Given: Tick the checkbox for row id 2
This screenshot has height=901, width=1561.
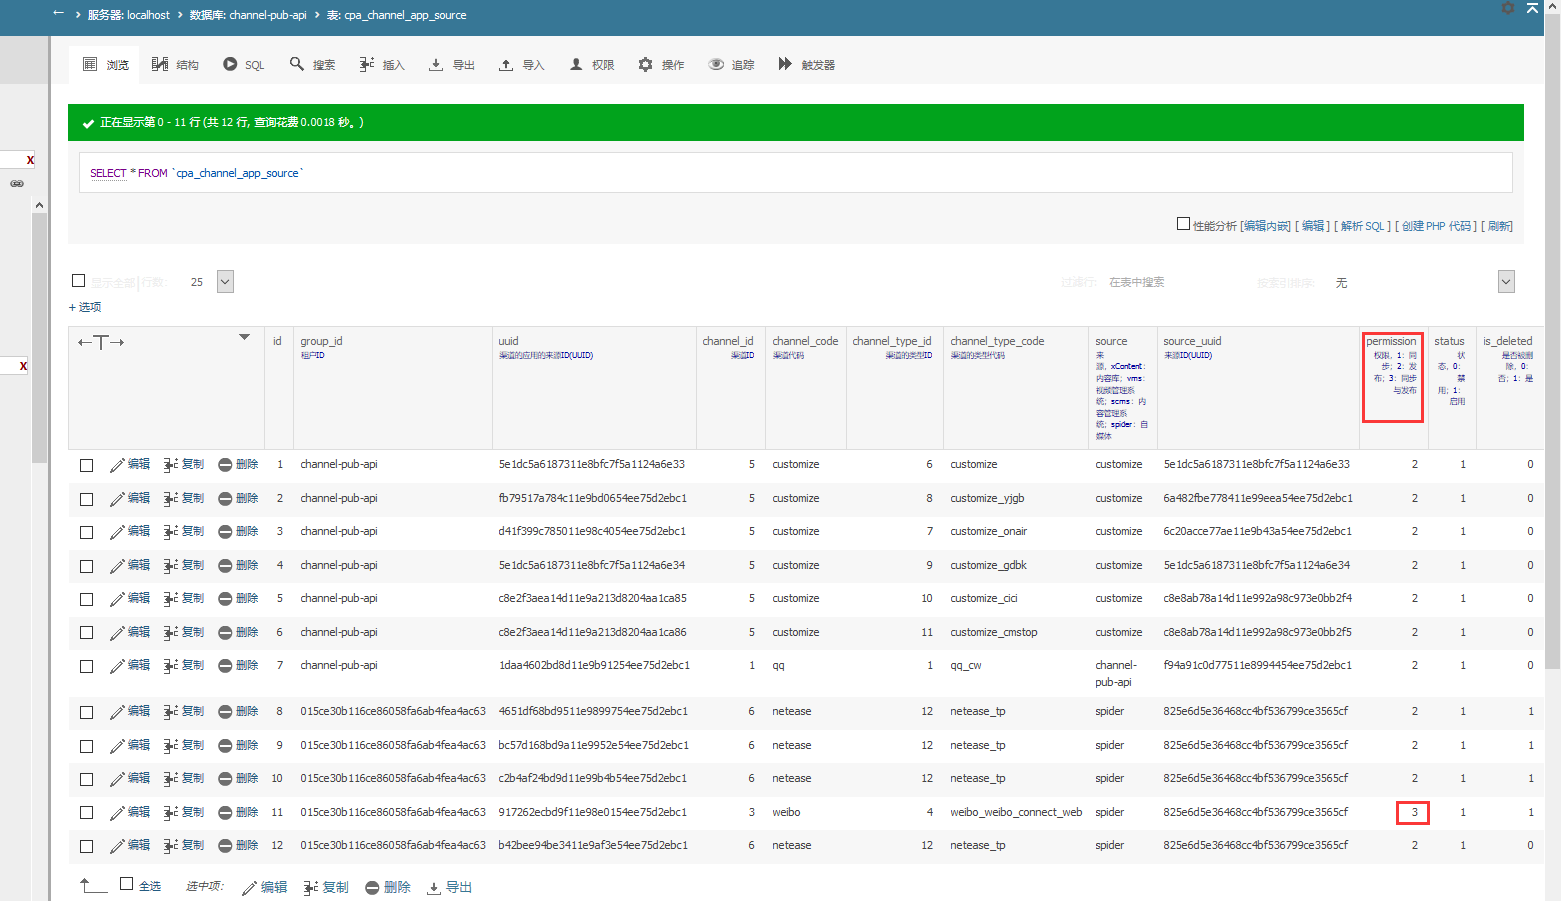Looking at the screenshot, I should (x=87, y=499).
